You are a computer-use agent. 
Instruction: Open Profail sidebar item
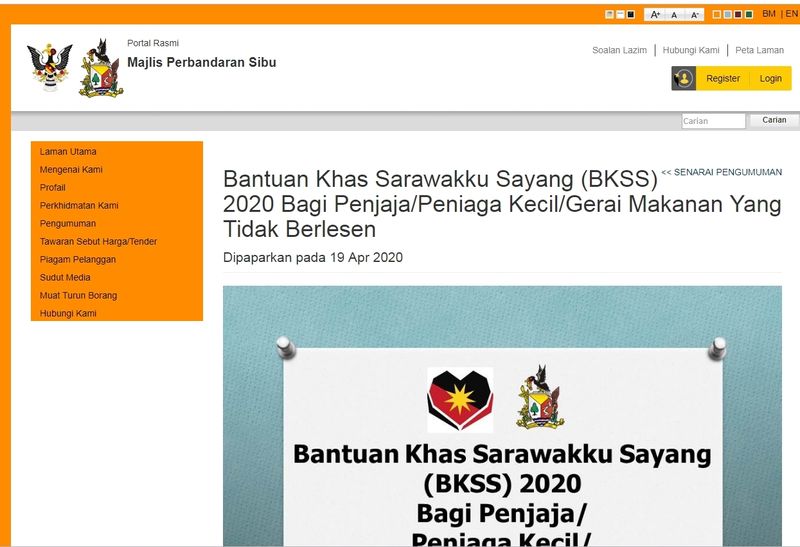[53, 187]
